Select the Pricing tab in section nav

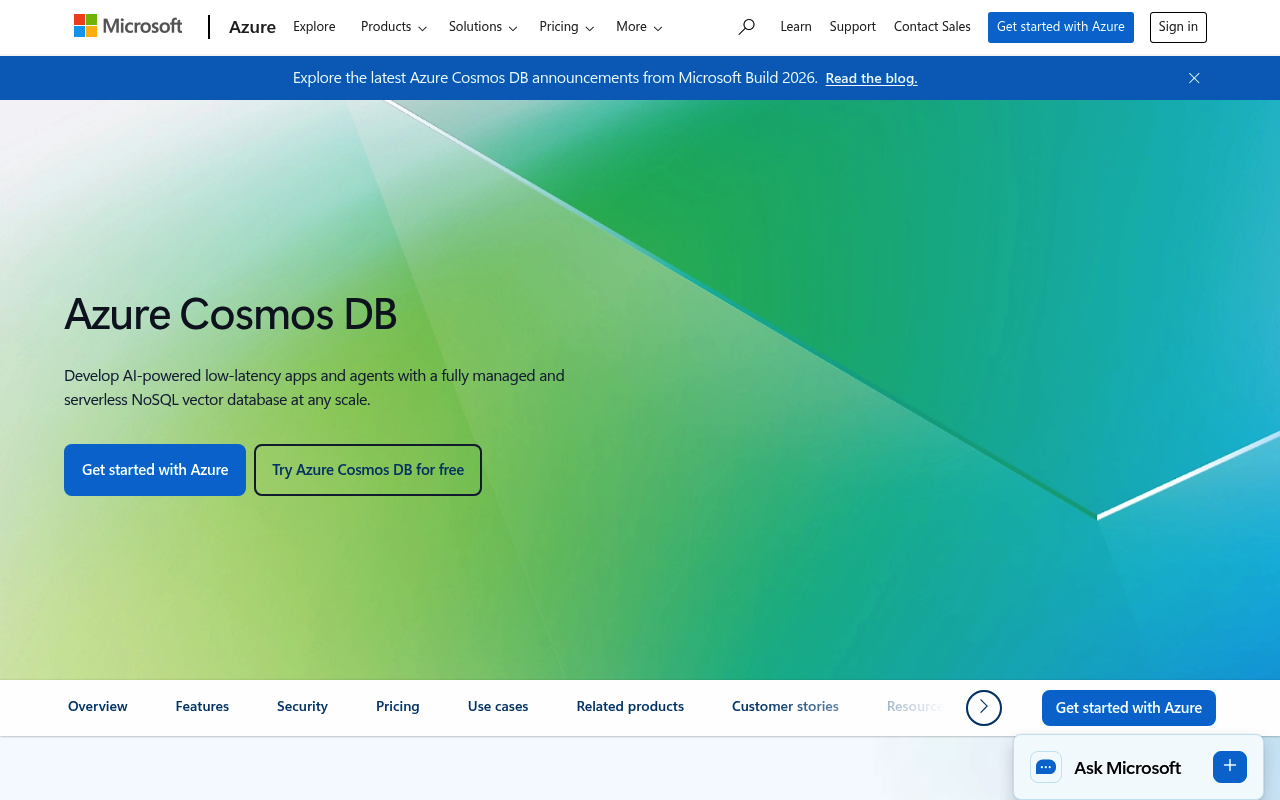tap(398, 706)
